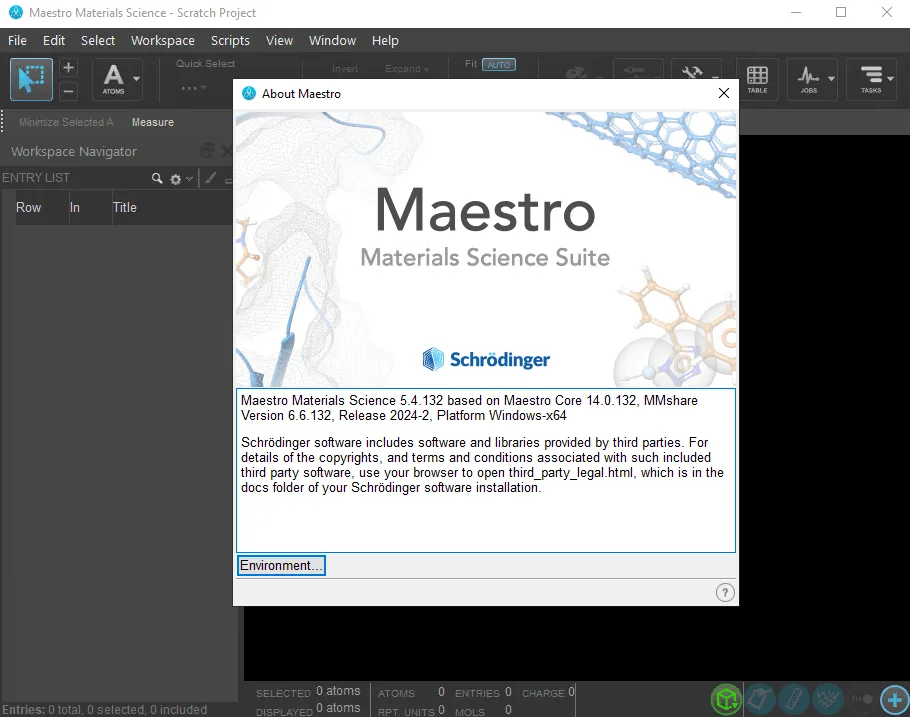
Task: Click the Environment... button
Action: 281,565
